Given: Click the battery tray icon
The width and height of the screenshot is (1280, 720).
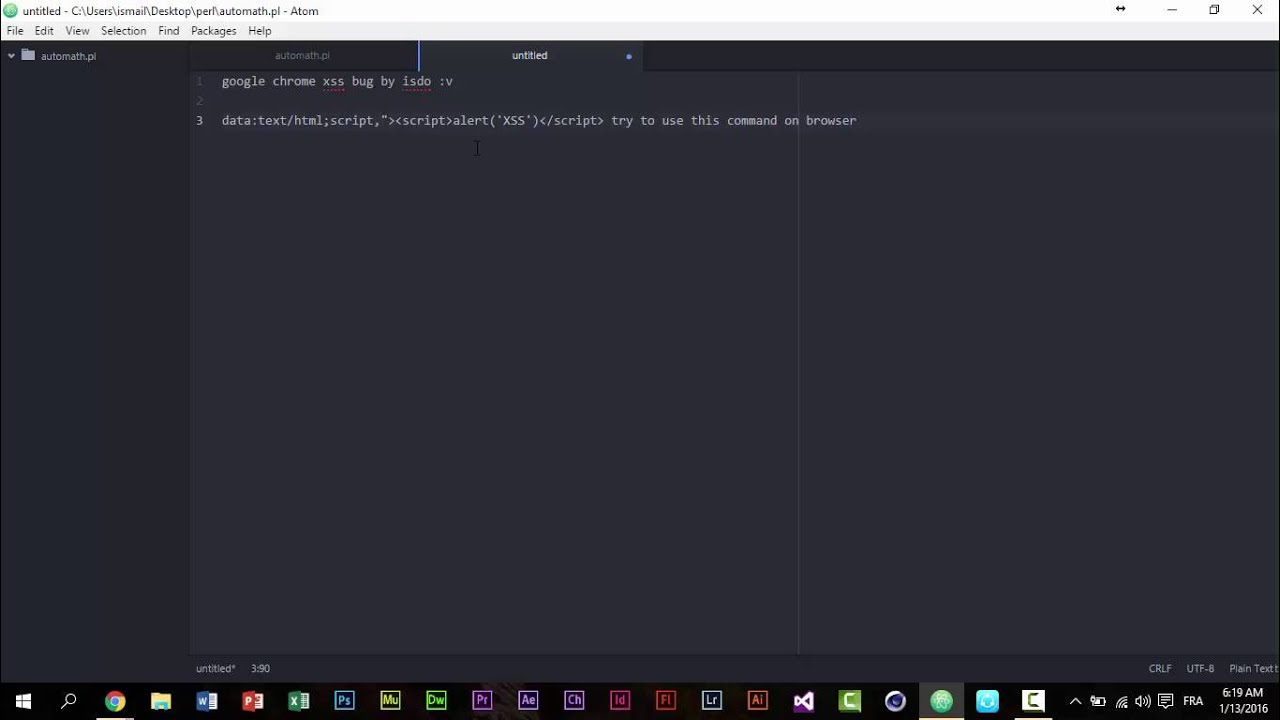Looking at the screenshot, I should pyautogui.click(x=1098, y=701).
